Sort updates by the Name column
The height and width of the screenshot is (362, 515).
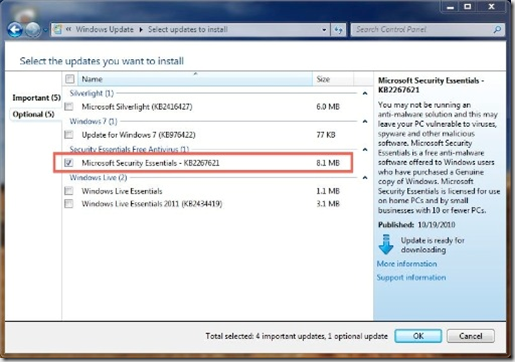coord(195,79)
